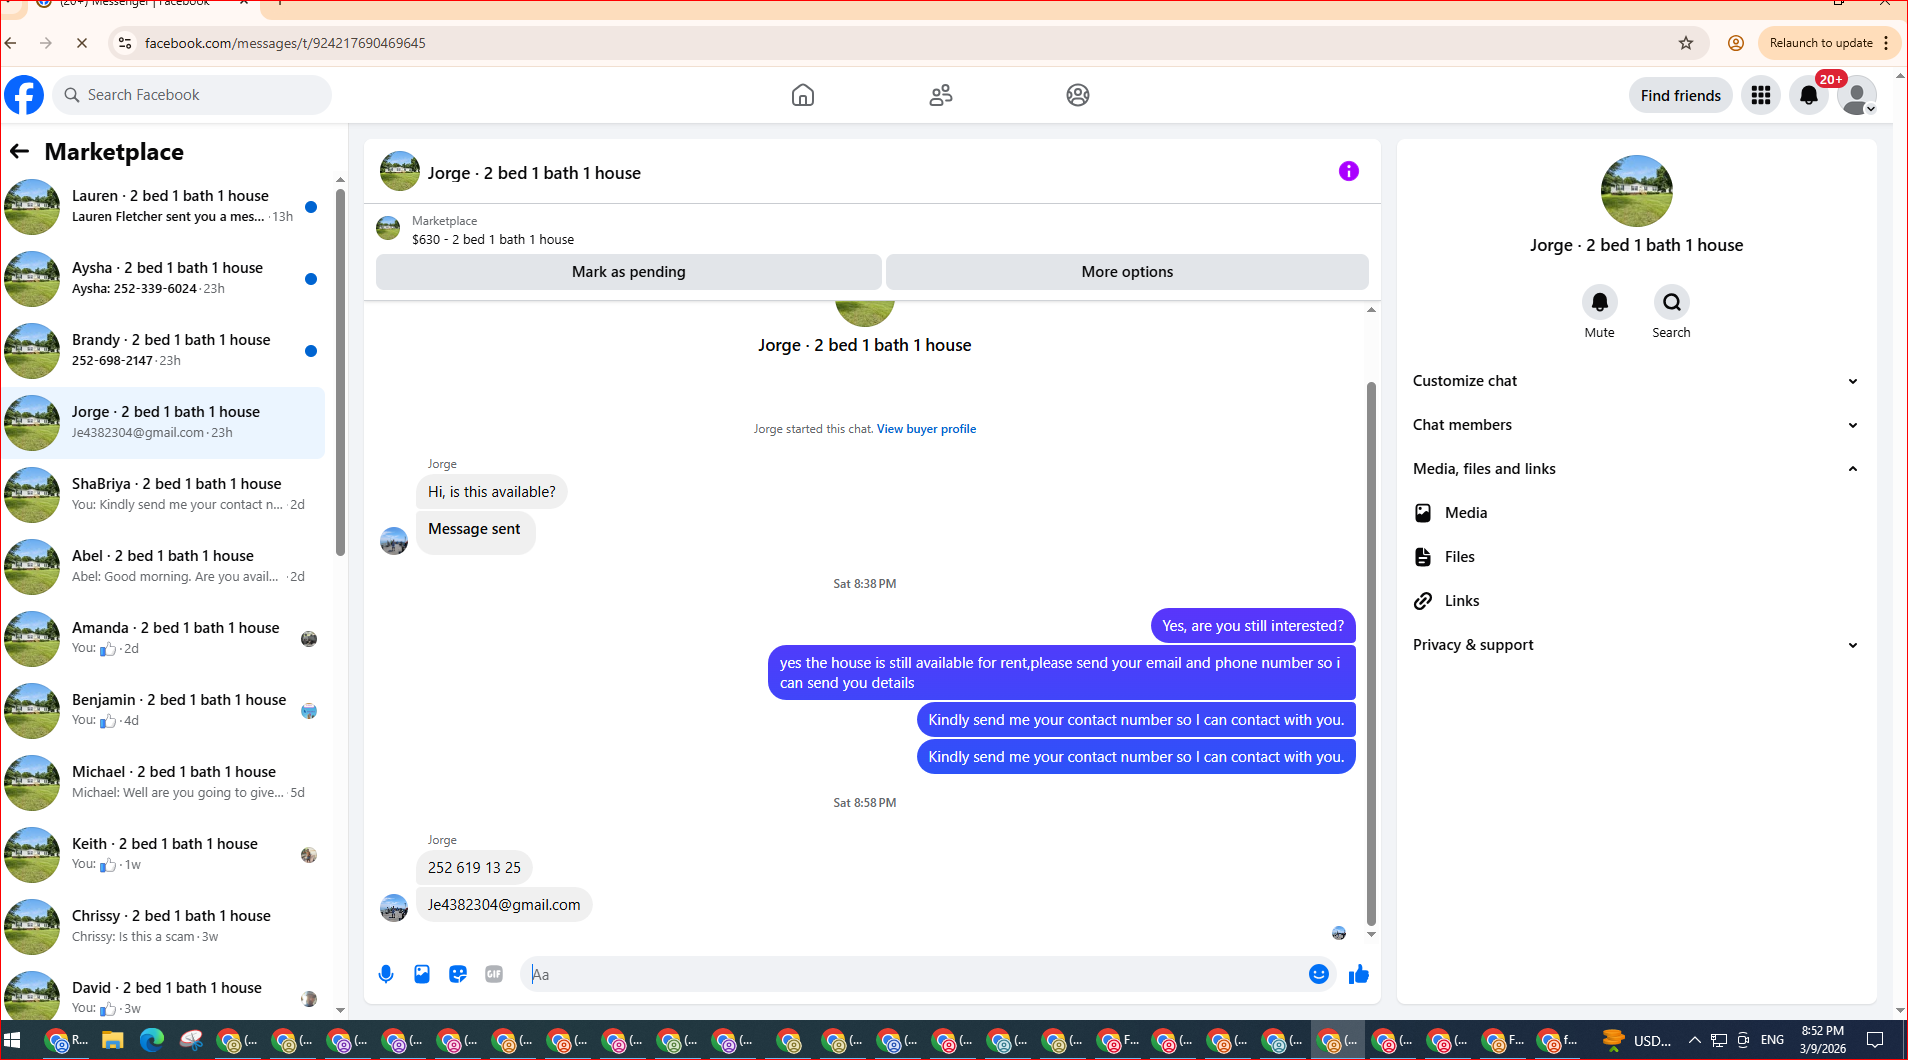Open View buyer profile link
Image resolution: width=1908 pixels, height=1060 pixels.
click(926, 429)
